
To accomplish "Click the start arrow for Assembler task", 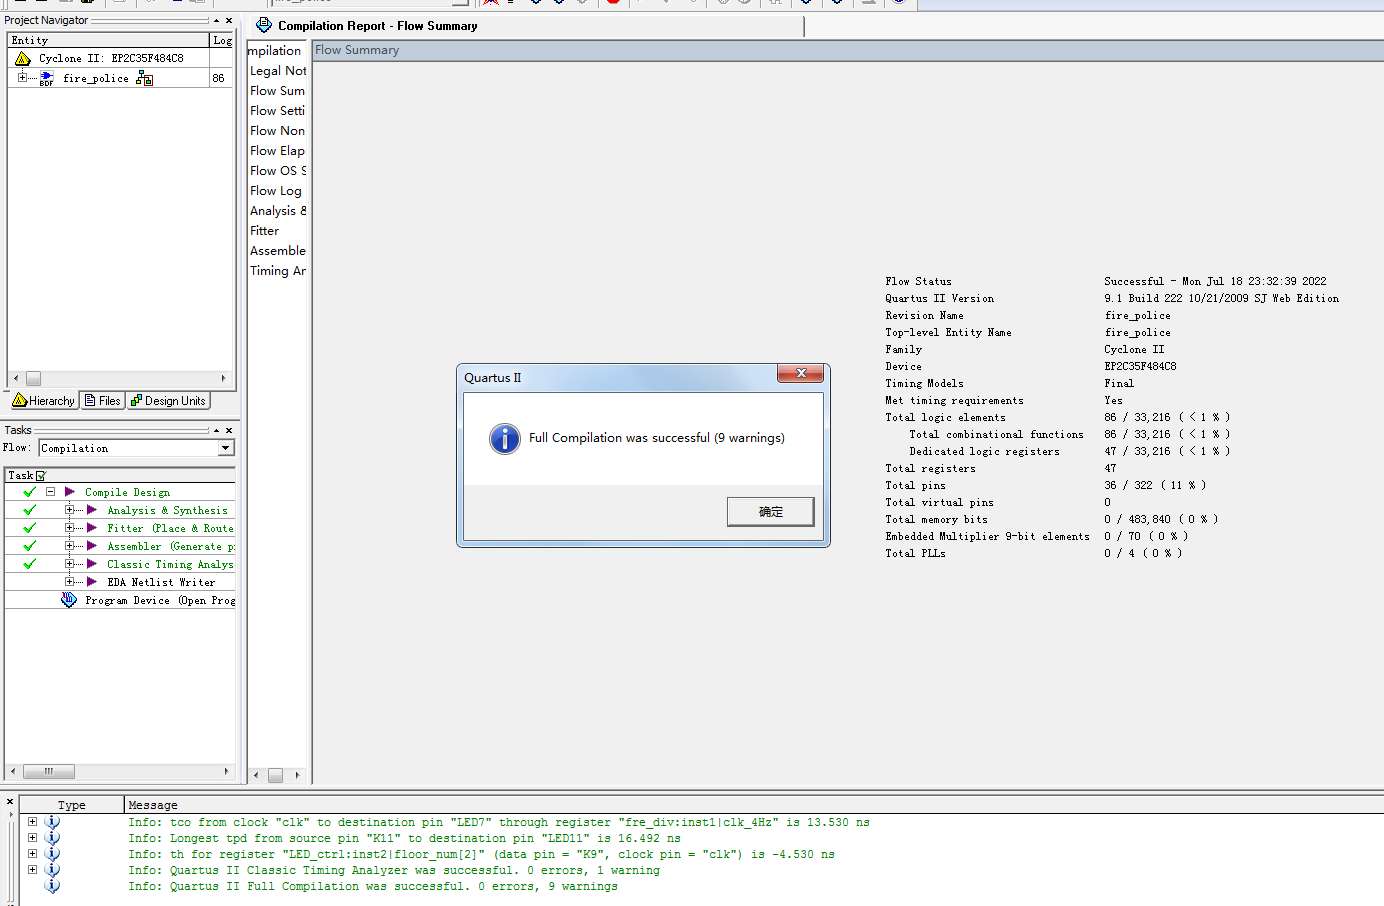I will coord(92,546).
